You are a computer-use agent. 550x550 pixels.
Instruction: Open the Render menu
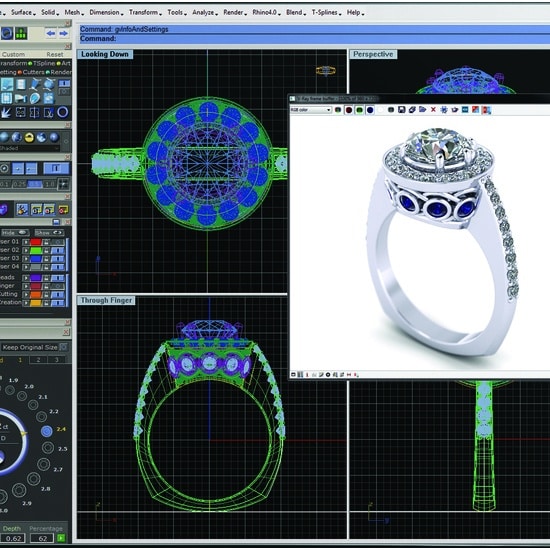(x=235, y=13)
